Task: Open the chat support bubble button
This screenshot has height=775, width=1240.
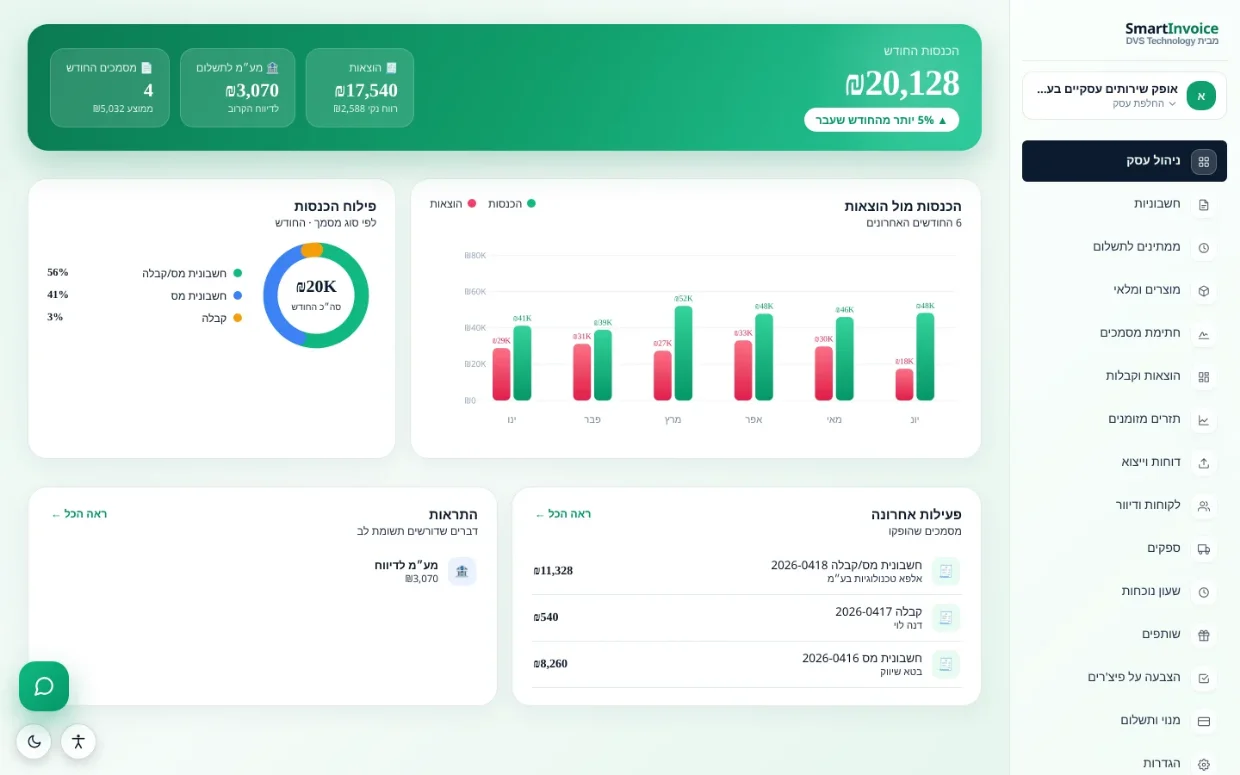Action: 44,686
